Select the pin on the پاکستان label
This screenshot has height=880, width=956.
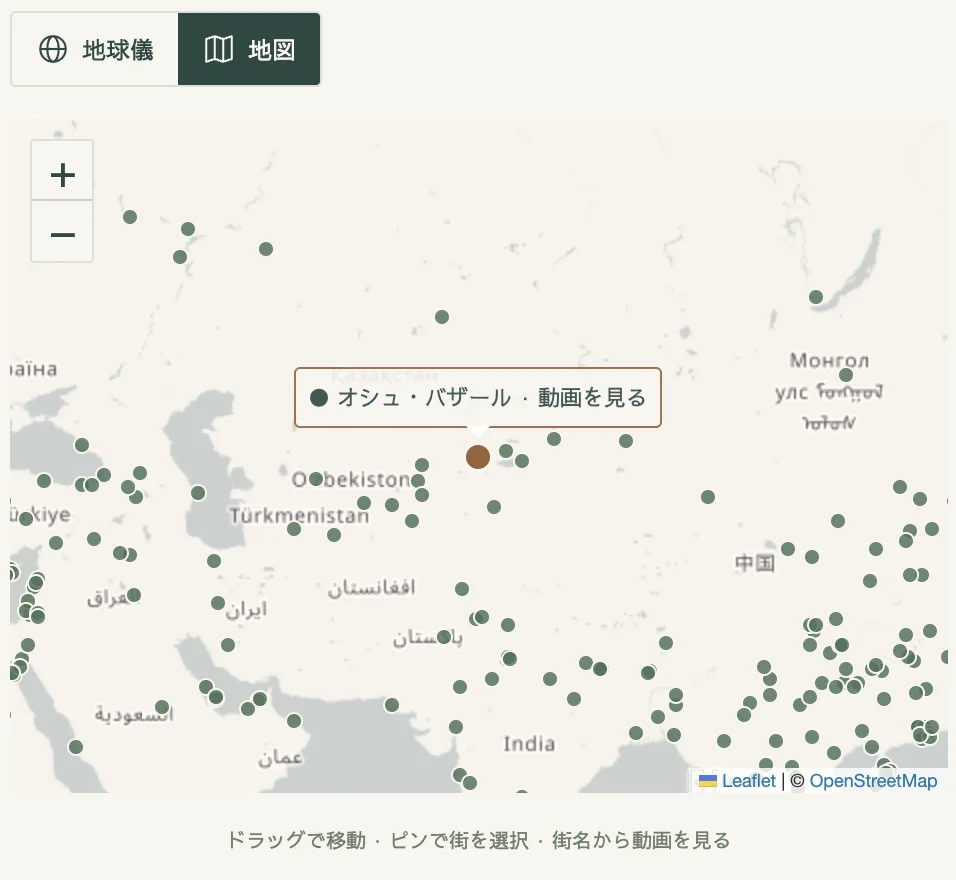click(x=444, y=638)
